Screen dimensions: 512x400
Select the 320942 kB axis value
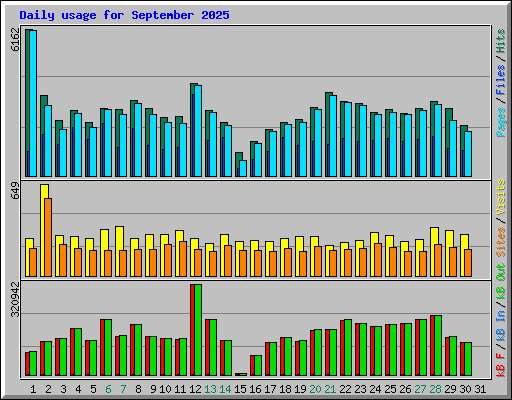tap(15, 299)
